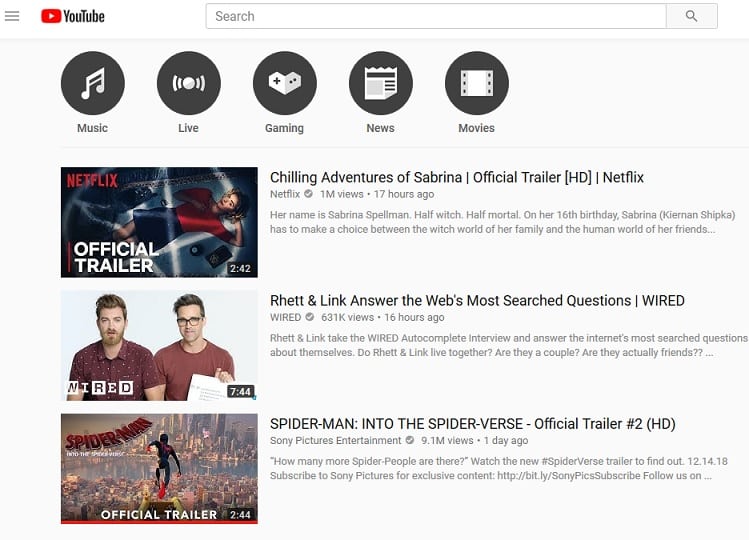Open SPIDER-MAN: INTO THE SPIDER-VERSE title
The image size is (749, 540).
472,424
